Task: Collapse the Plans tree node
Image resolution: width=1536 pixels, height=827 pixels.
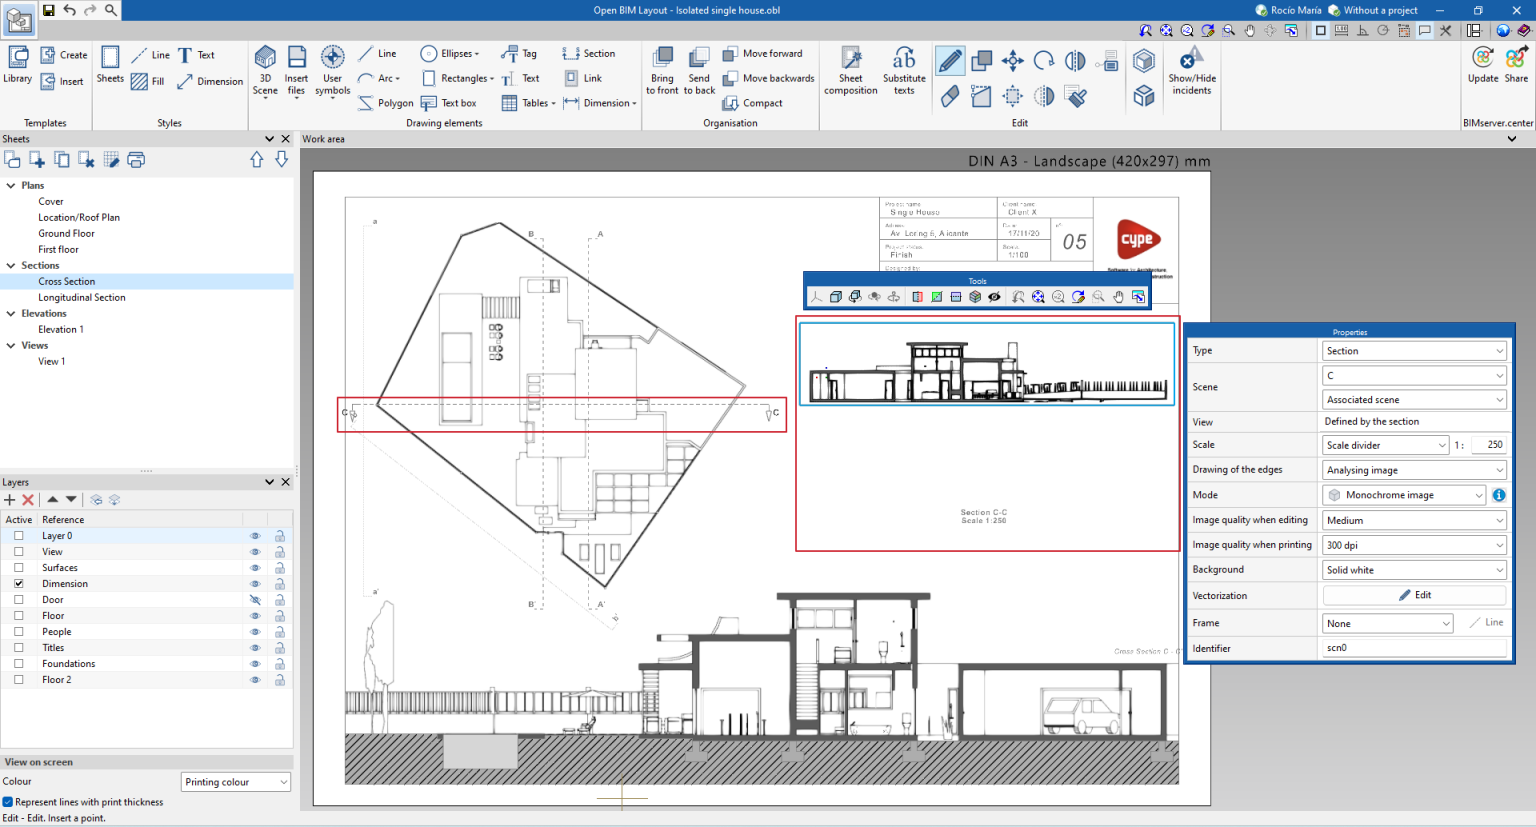Action: (x=8, y=185)
